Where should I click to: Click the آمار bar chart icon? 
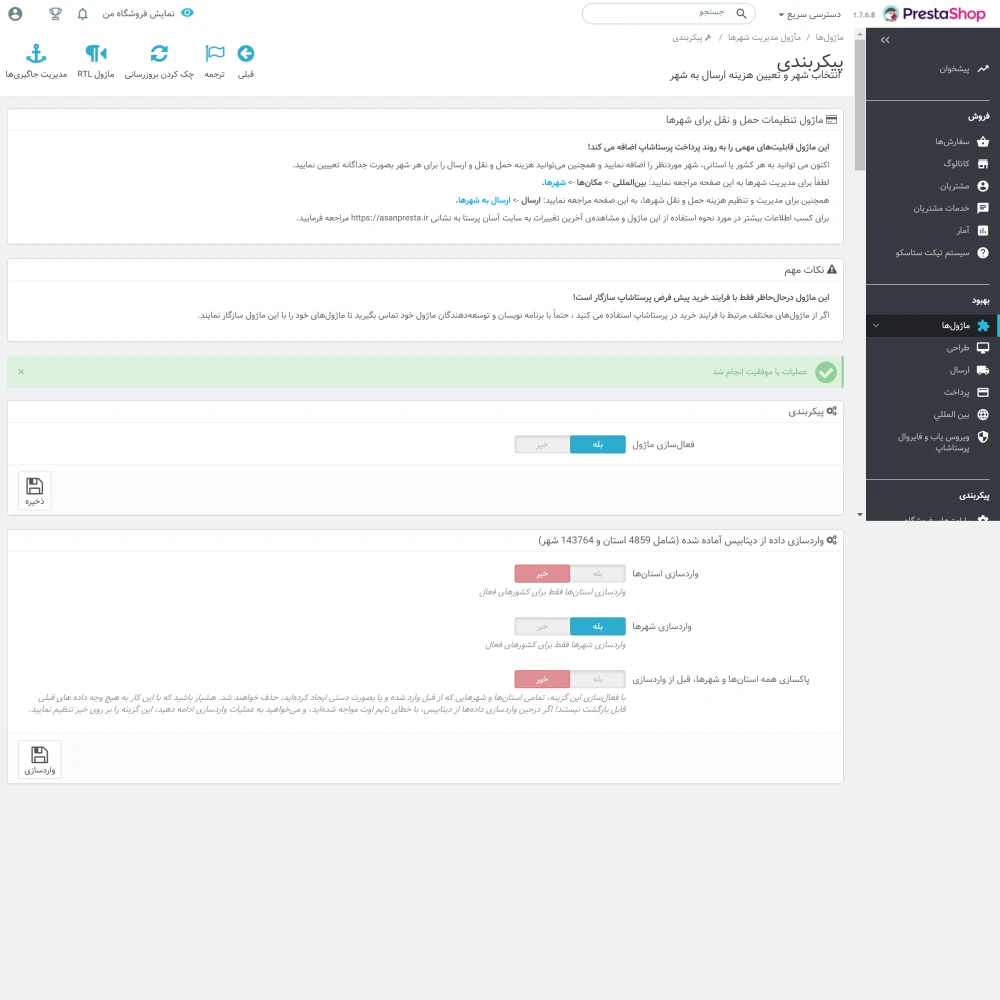[x=983, y=230]
